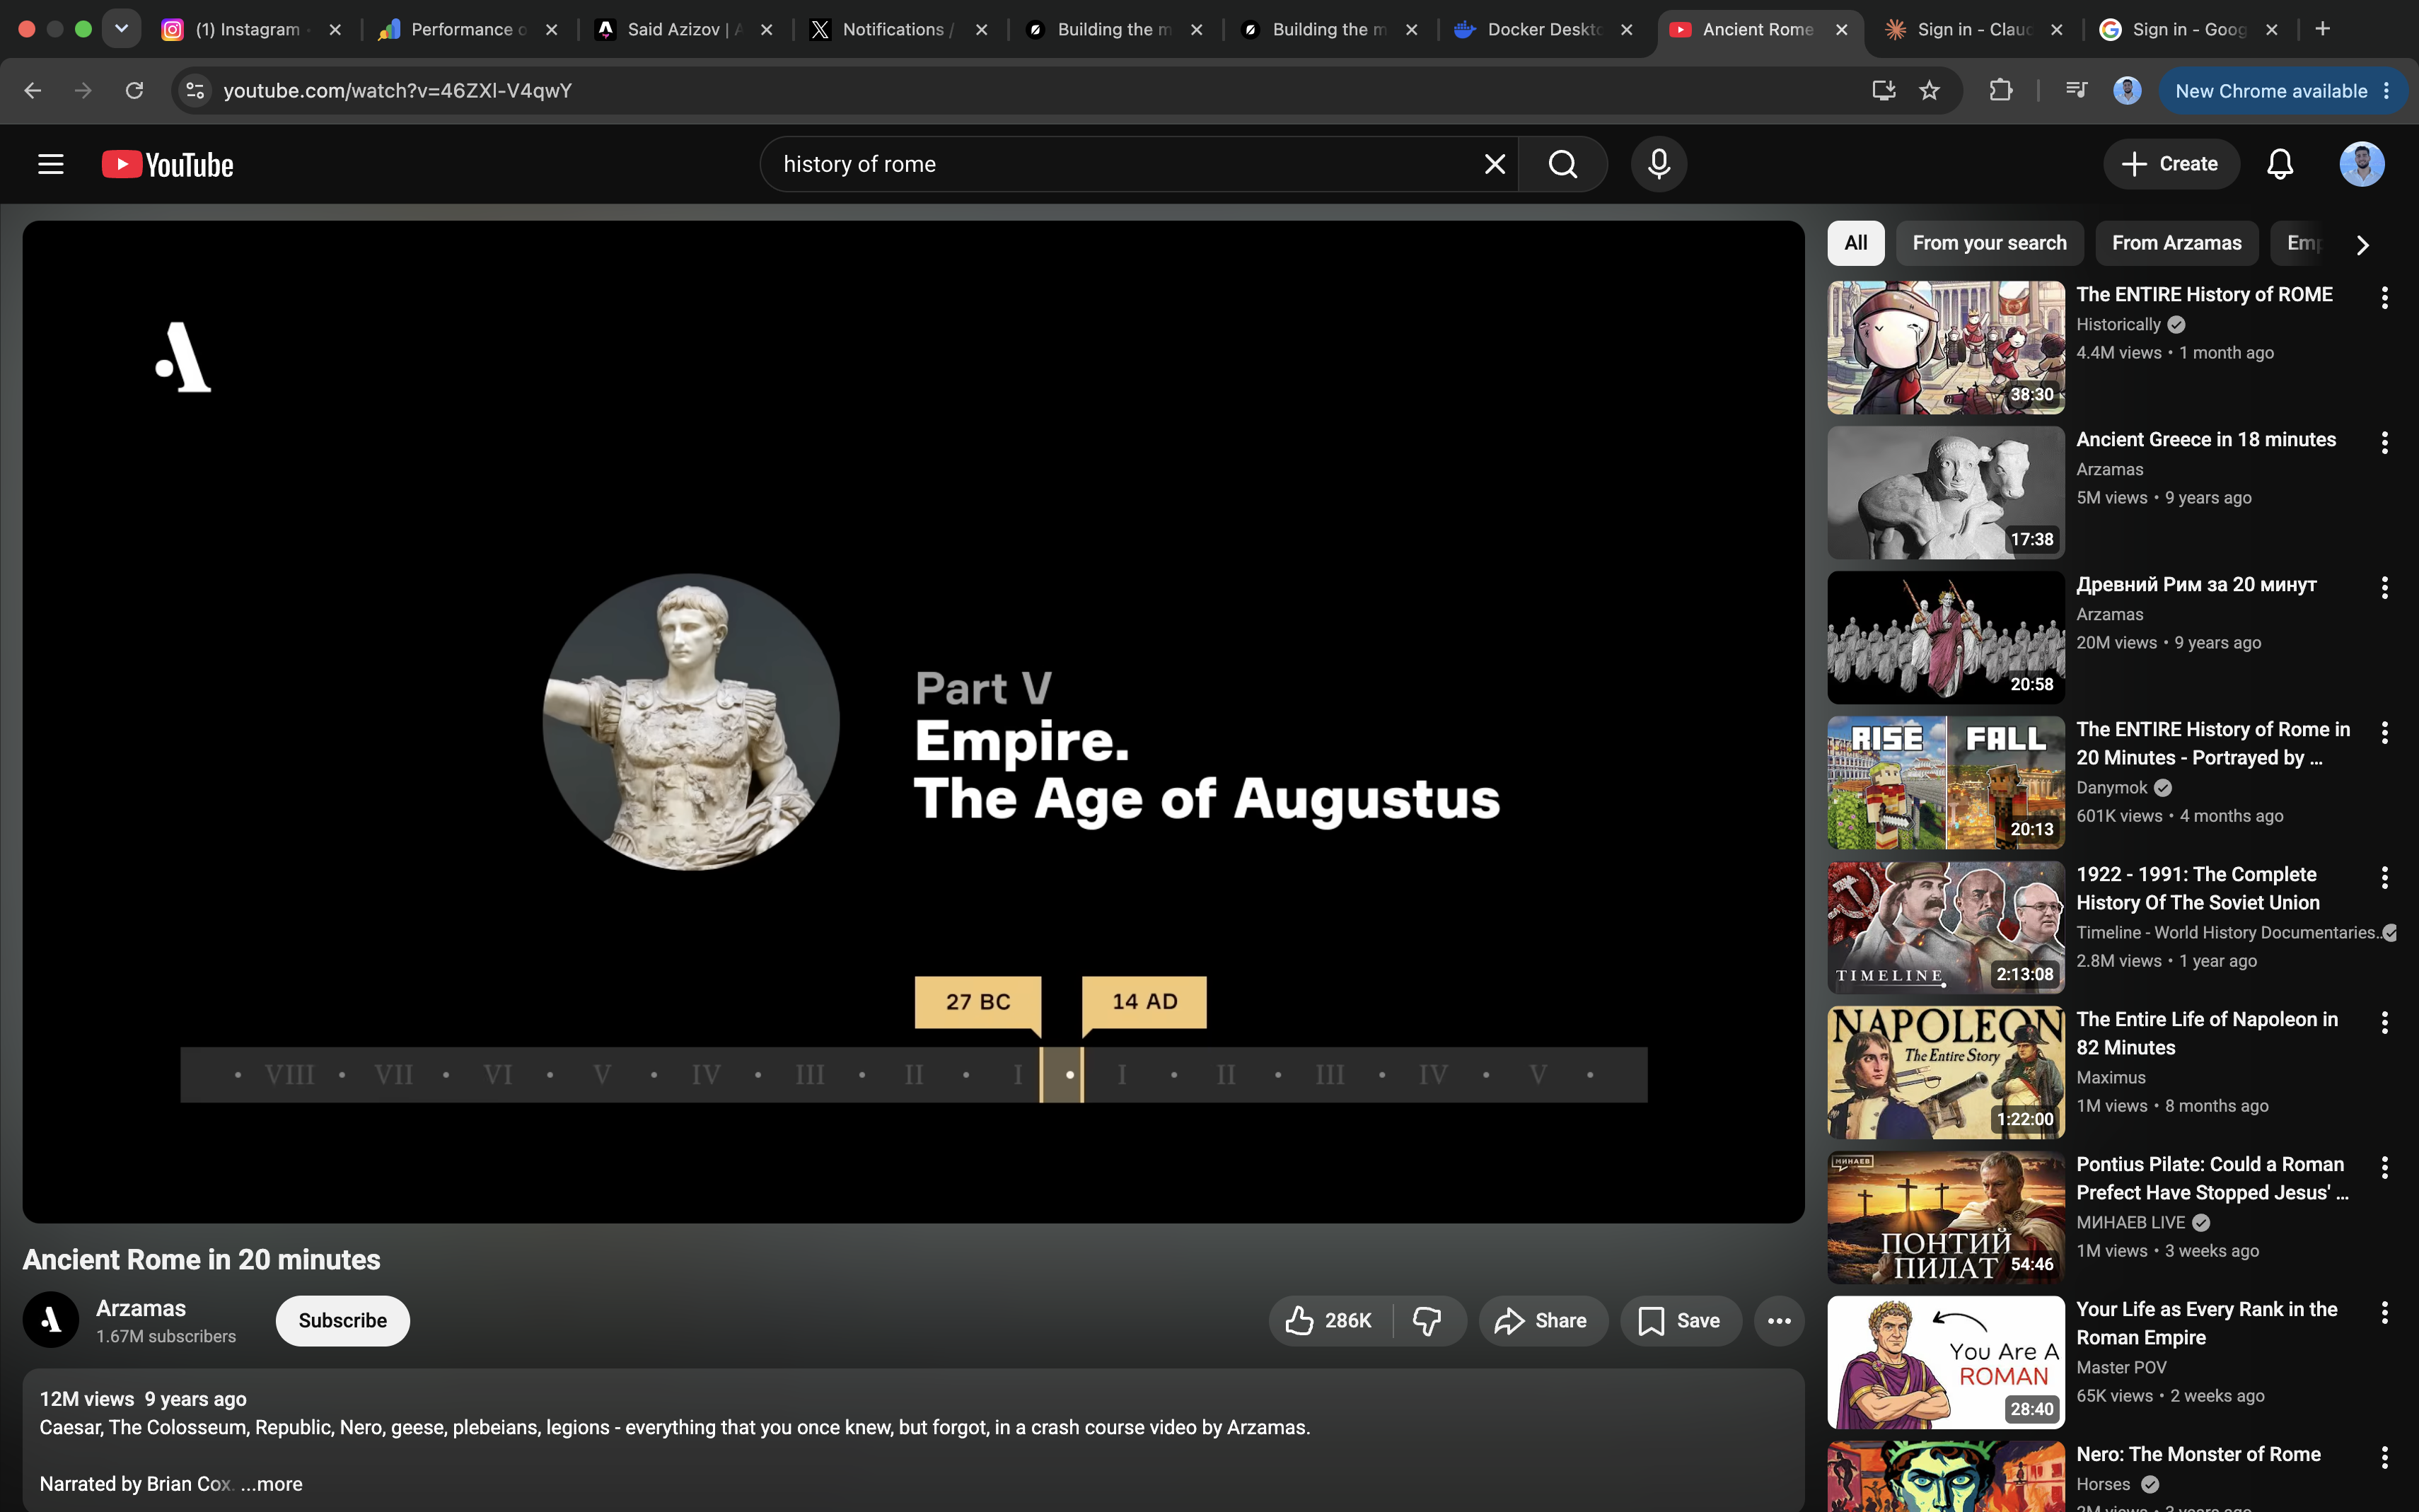Bookmark this page with star icon

click(1929, 90)
